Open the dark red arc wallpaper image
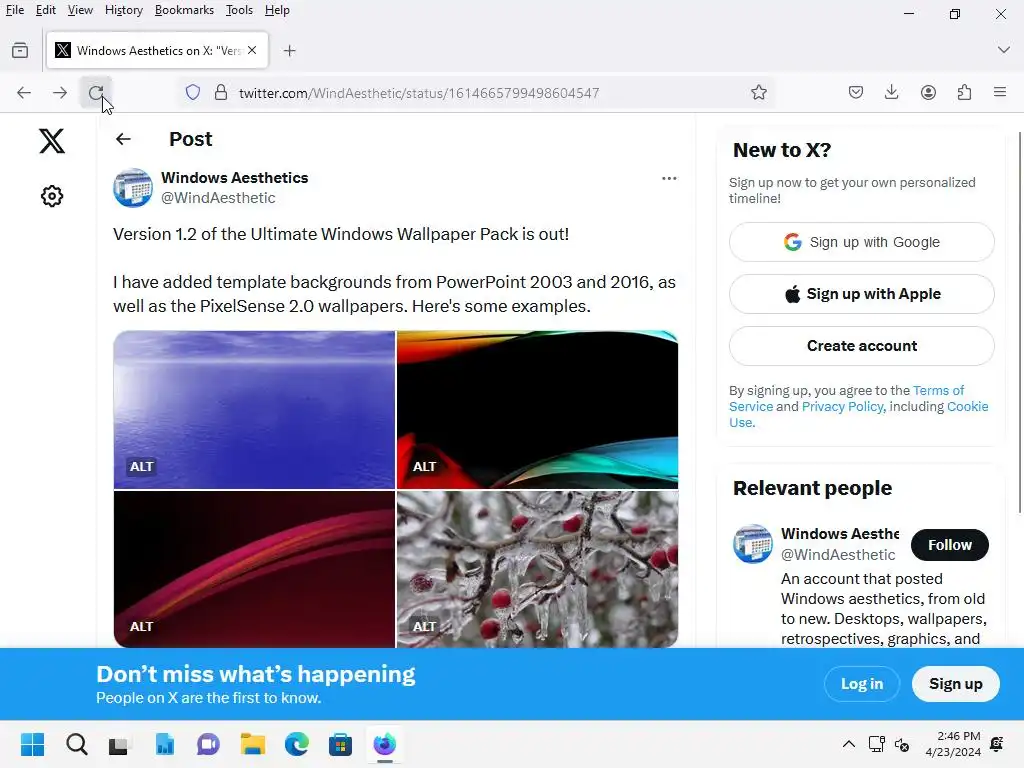Image resolution: width=1024 pixels, height=768 pixels. click(254, 569)
